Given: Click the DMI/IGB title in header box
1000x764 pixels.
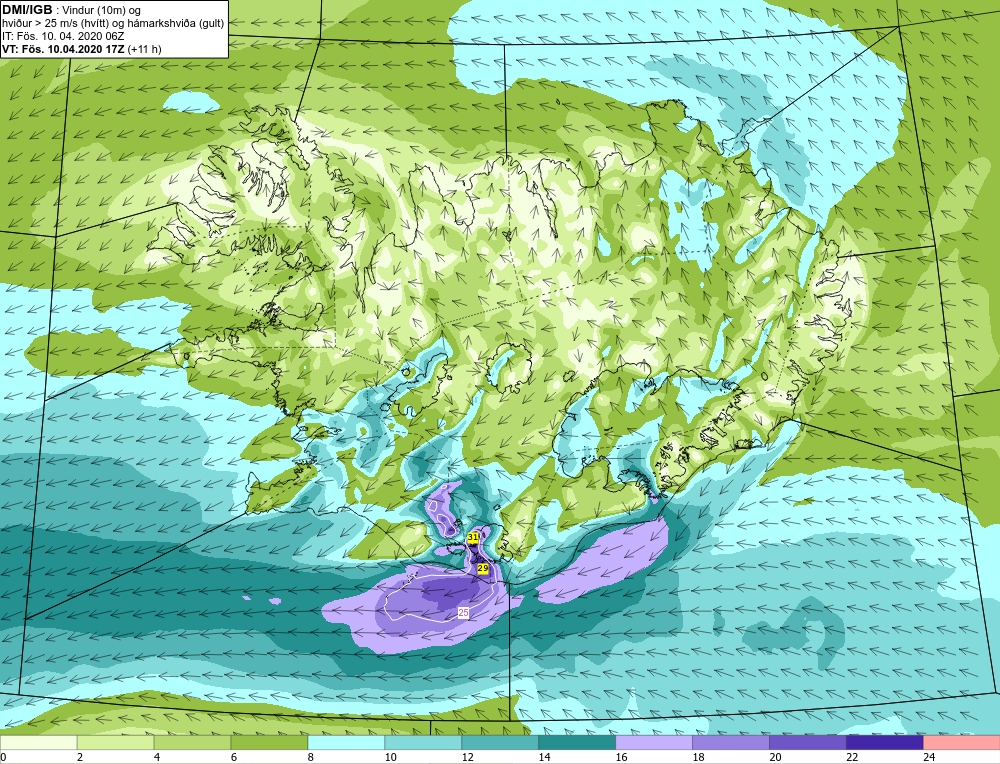Looking at the screenshot, I should (27, 10).
